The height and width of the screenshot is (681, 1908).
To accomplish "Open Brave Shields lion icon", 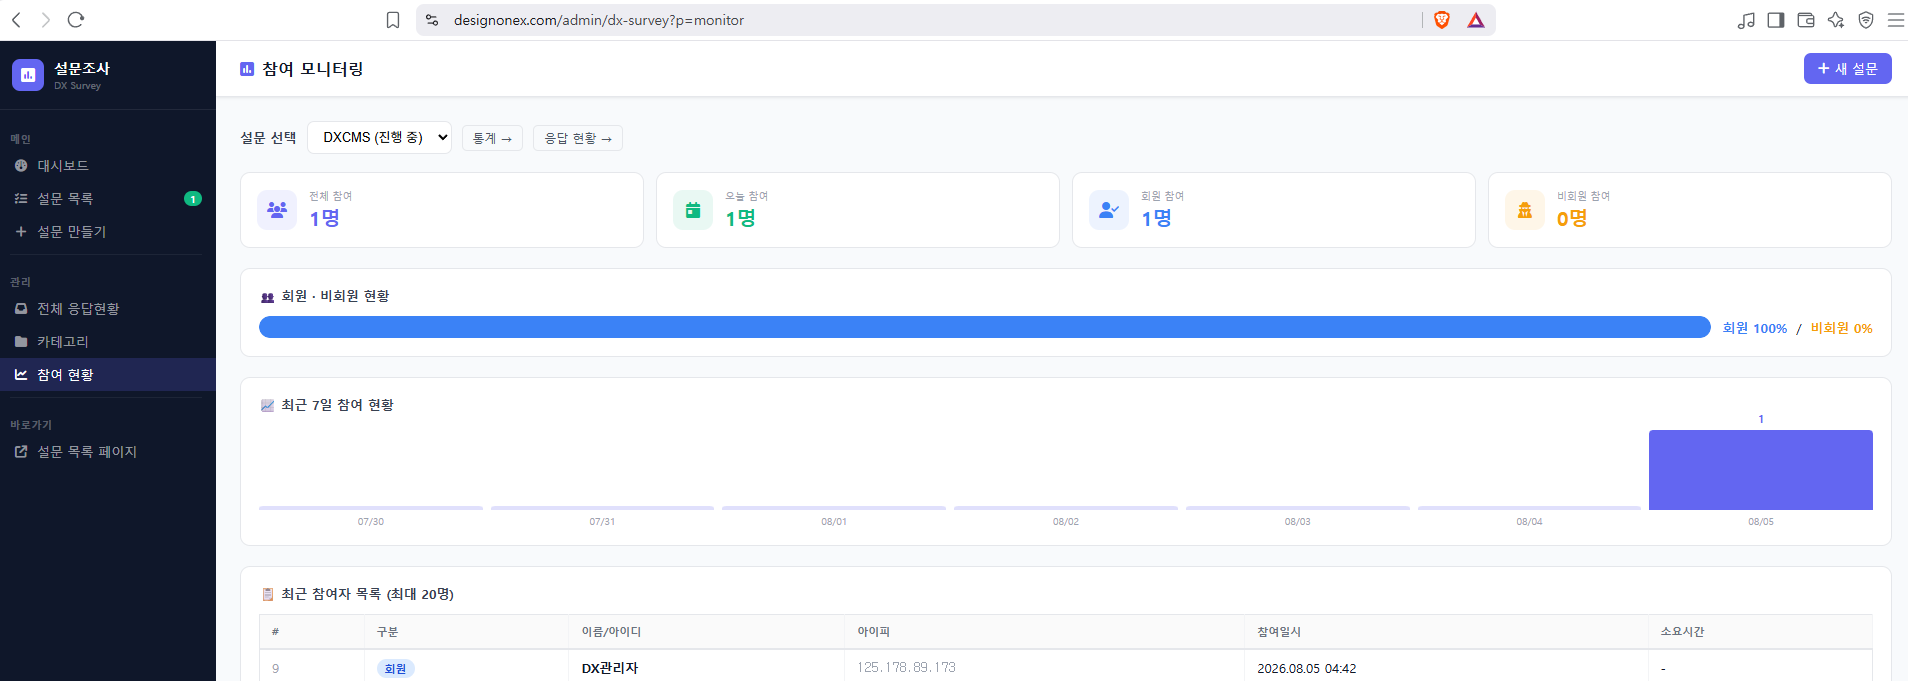I will click(x=1442, y=20).
